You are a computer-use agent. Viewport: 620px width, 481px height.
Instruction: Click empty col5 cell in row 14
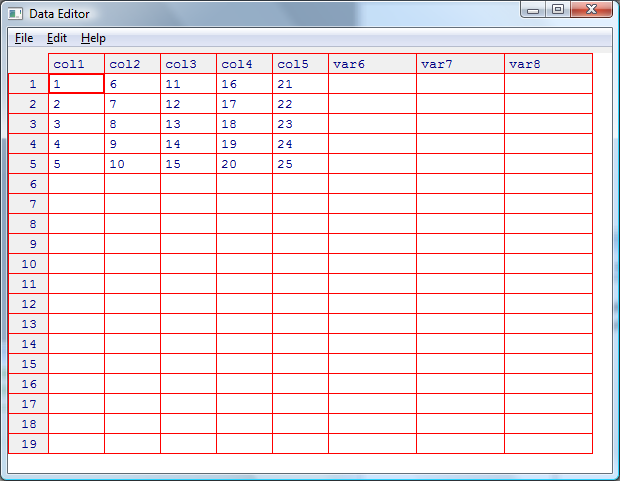coord(300,343)
